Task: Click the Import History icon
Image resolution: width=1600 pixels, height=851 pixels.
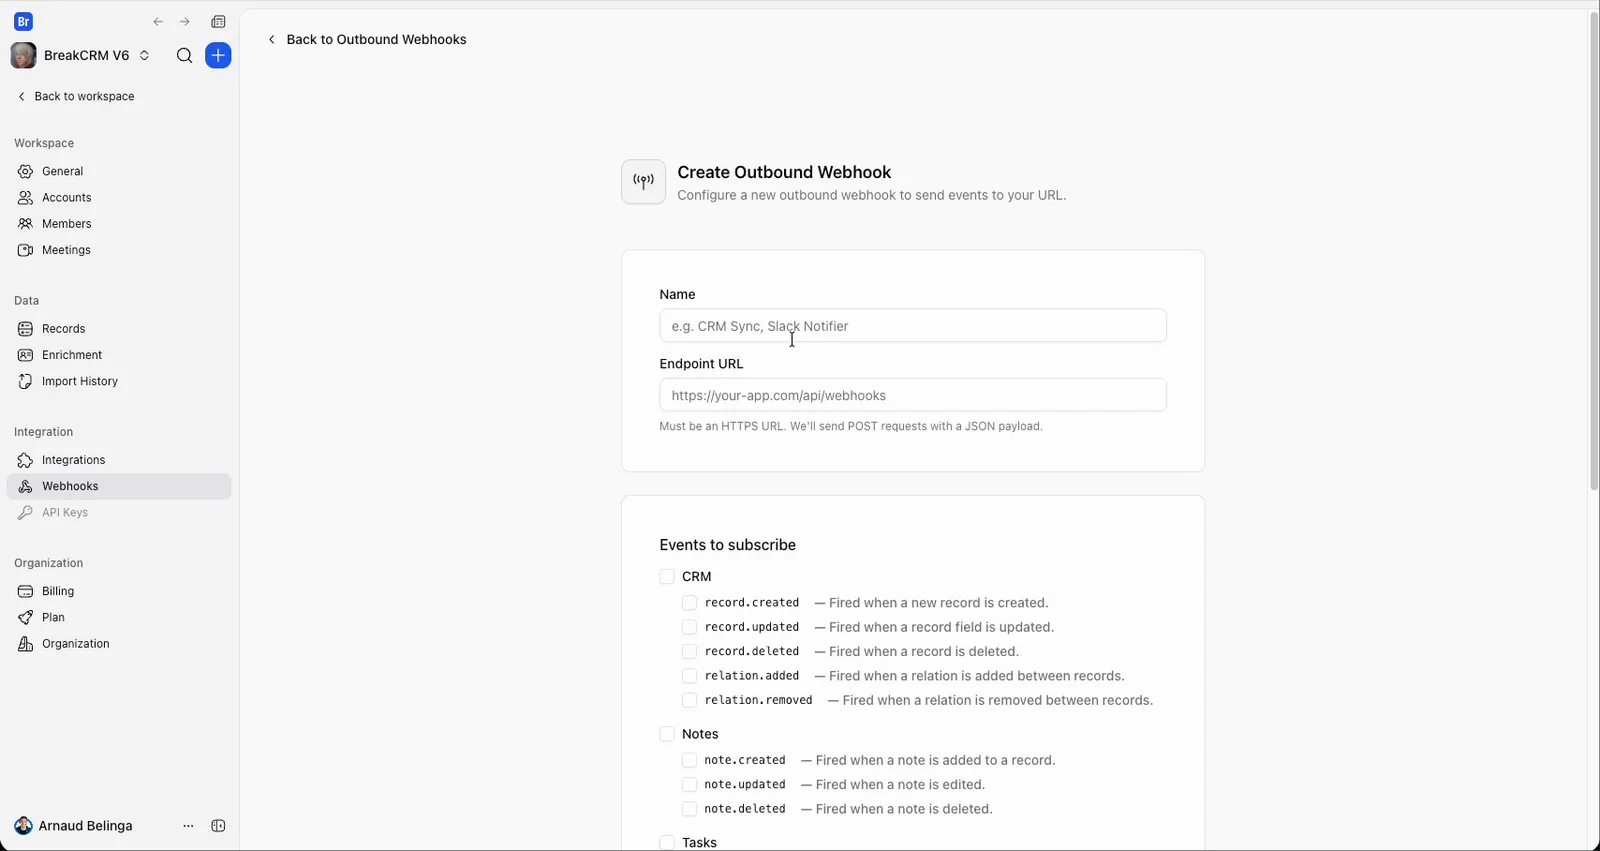Action: [x=25, y=382]
